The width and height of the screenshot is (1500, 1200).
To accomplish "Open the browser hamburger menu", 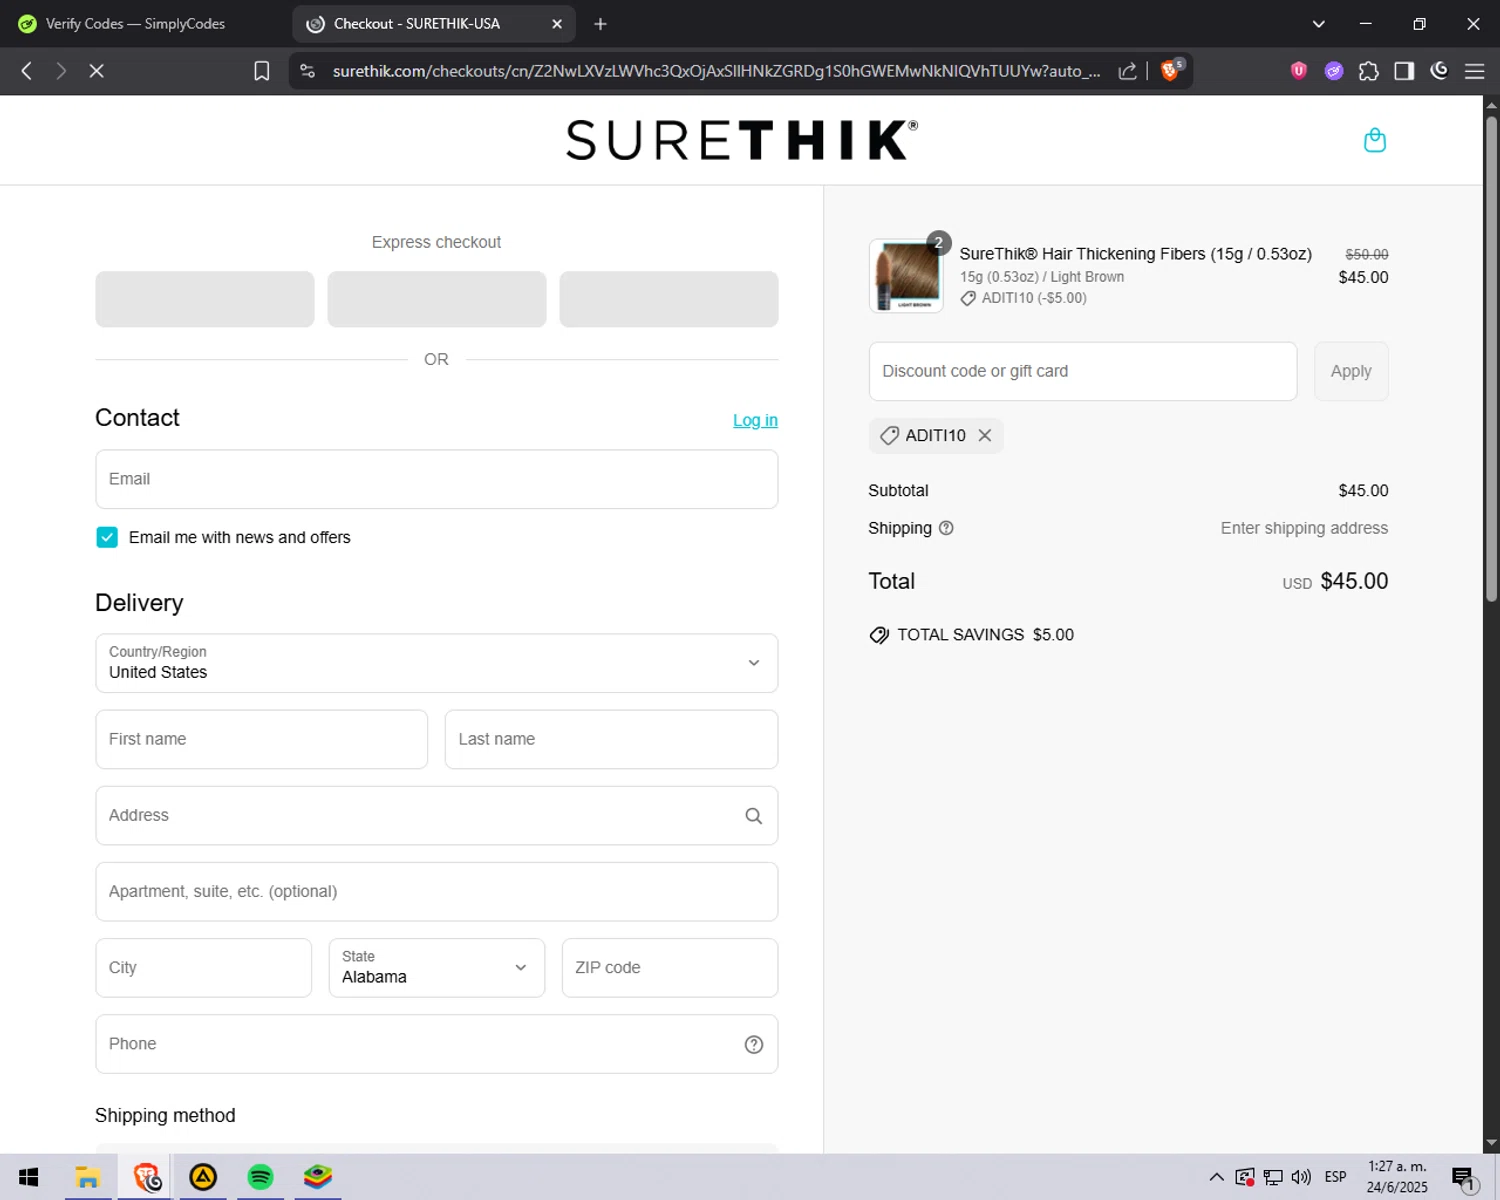I will [x=1474, y=71].
